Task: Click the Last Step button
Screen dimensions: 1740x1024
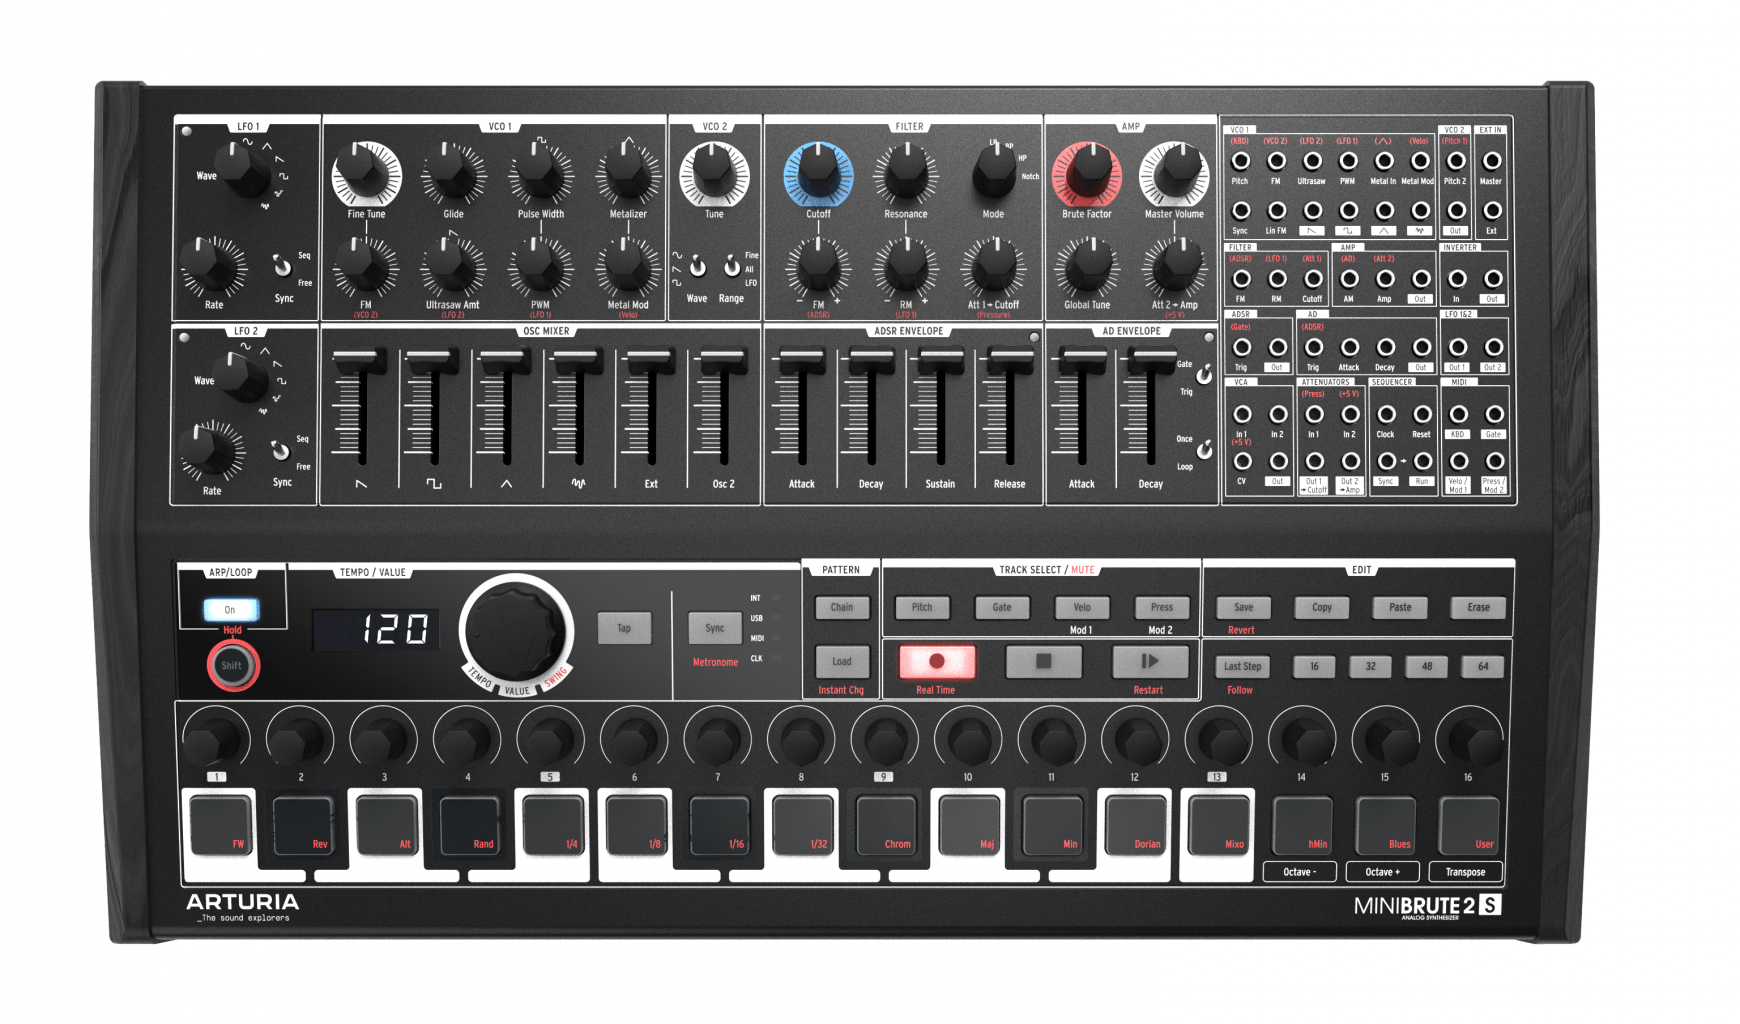Action: point(1243,667)
